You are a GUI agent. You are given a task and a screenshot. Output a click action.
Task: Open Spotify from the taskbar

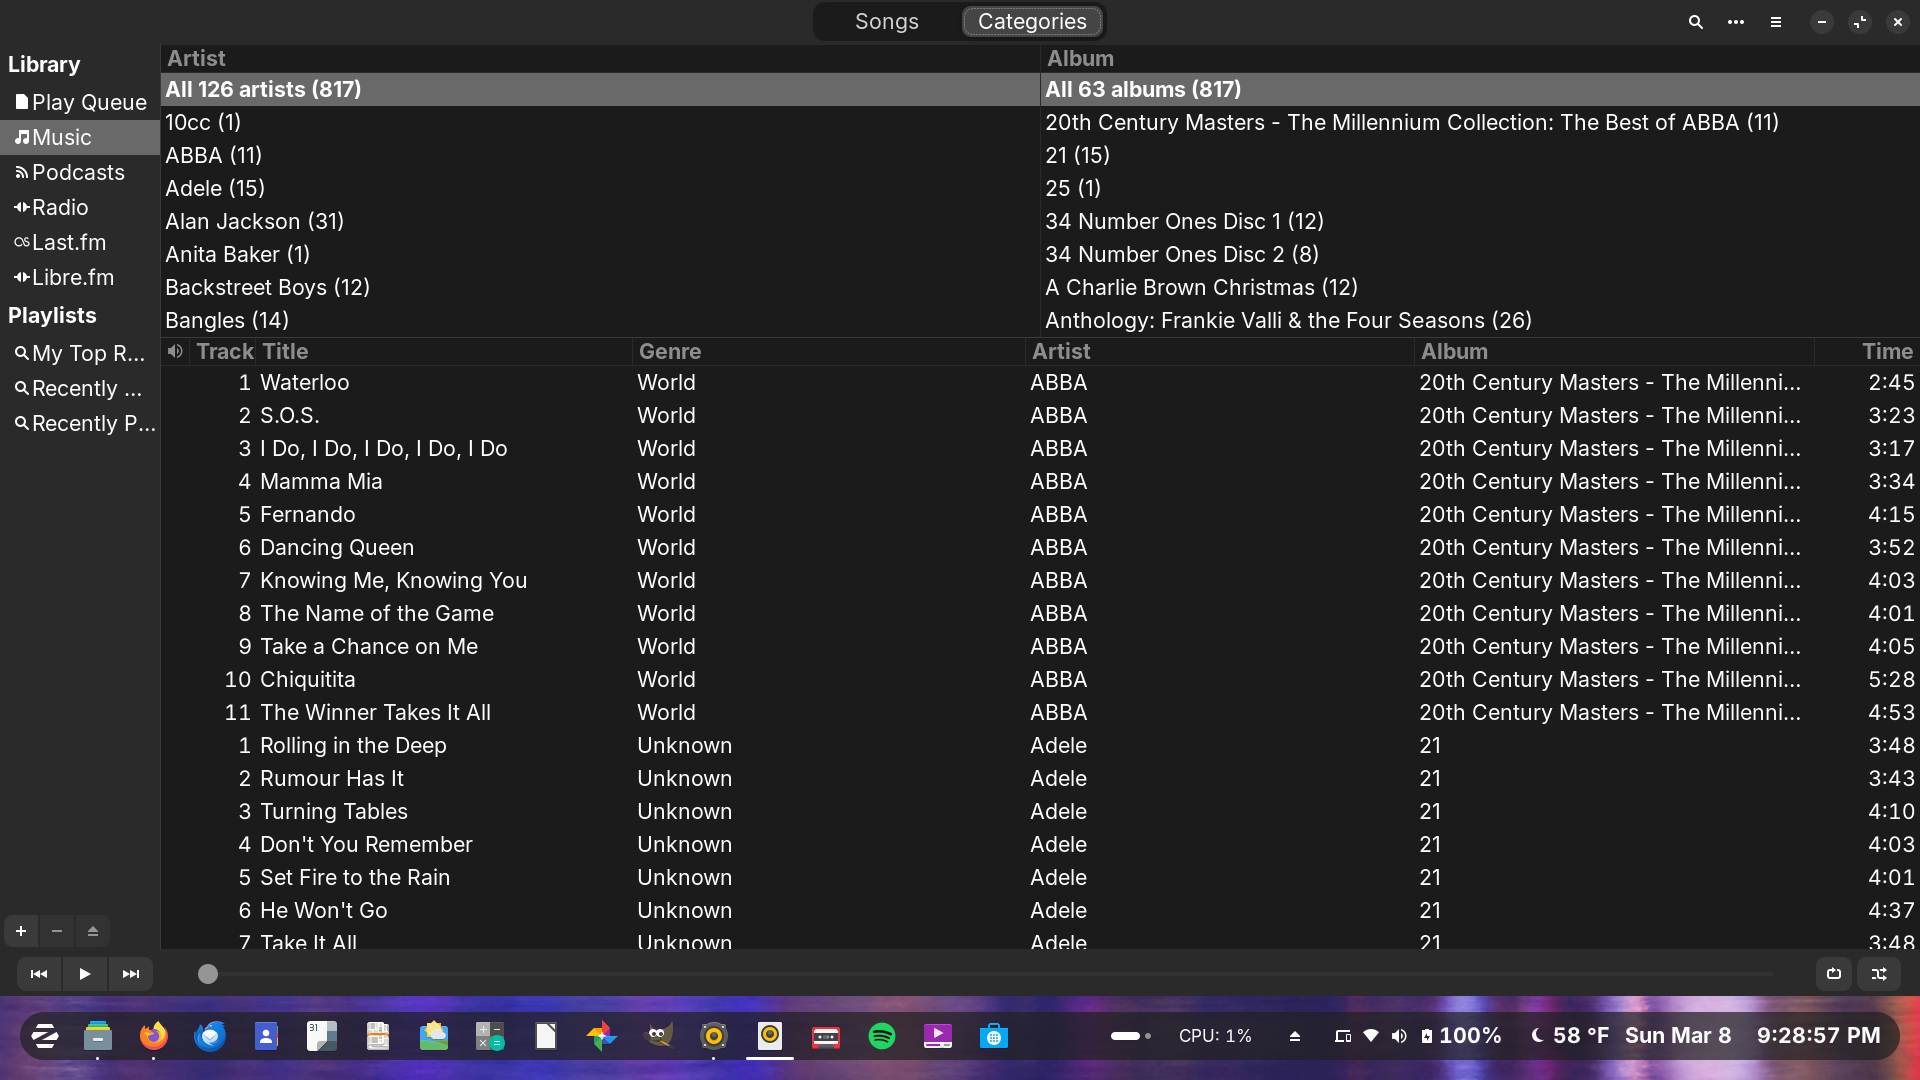click(882, 1036)
